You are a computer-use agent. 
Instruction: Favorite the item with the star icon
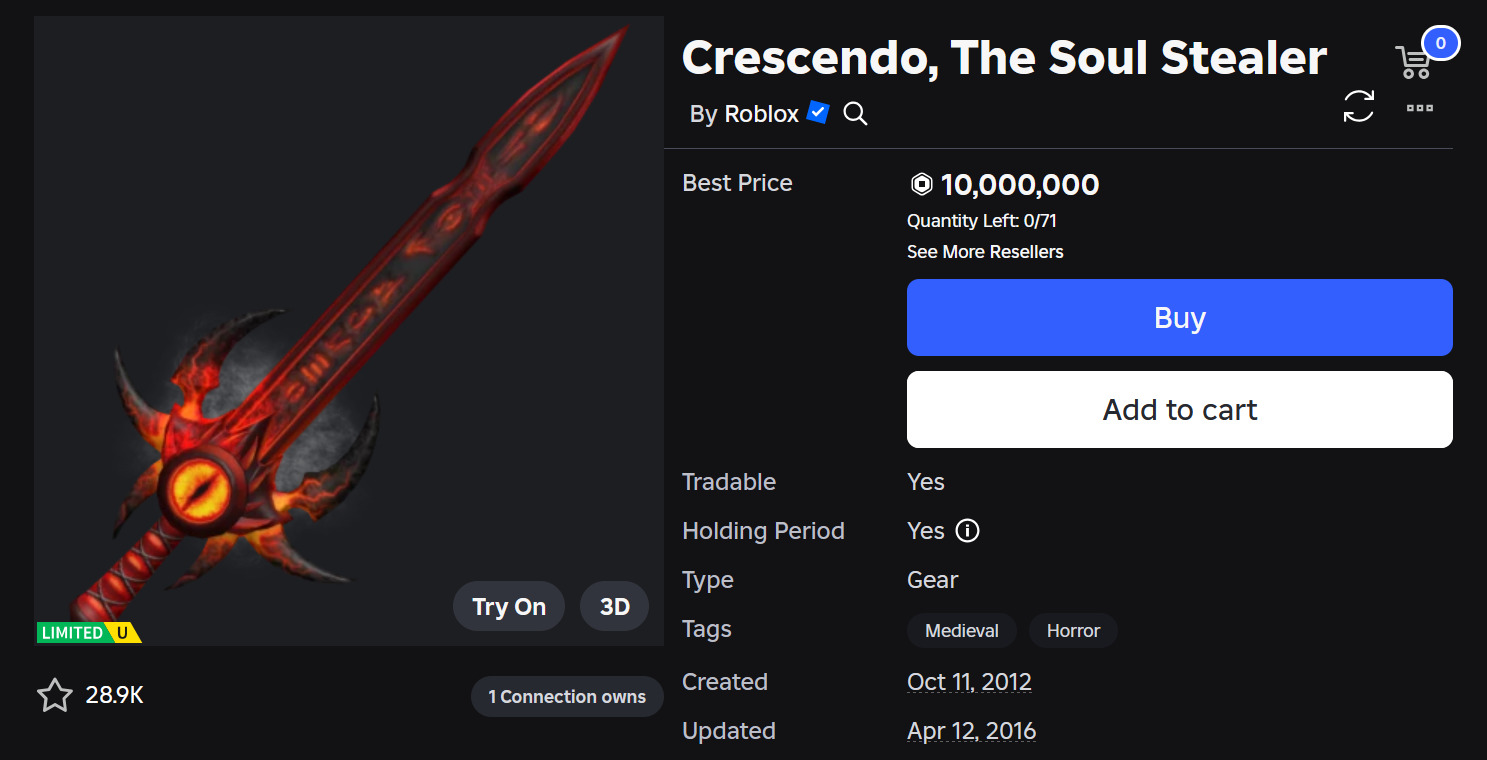point(55,696)
